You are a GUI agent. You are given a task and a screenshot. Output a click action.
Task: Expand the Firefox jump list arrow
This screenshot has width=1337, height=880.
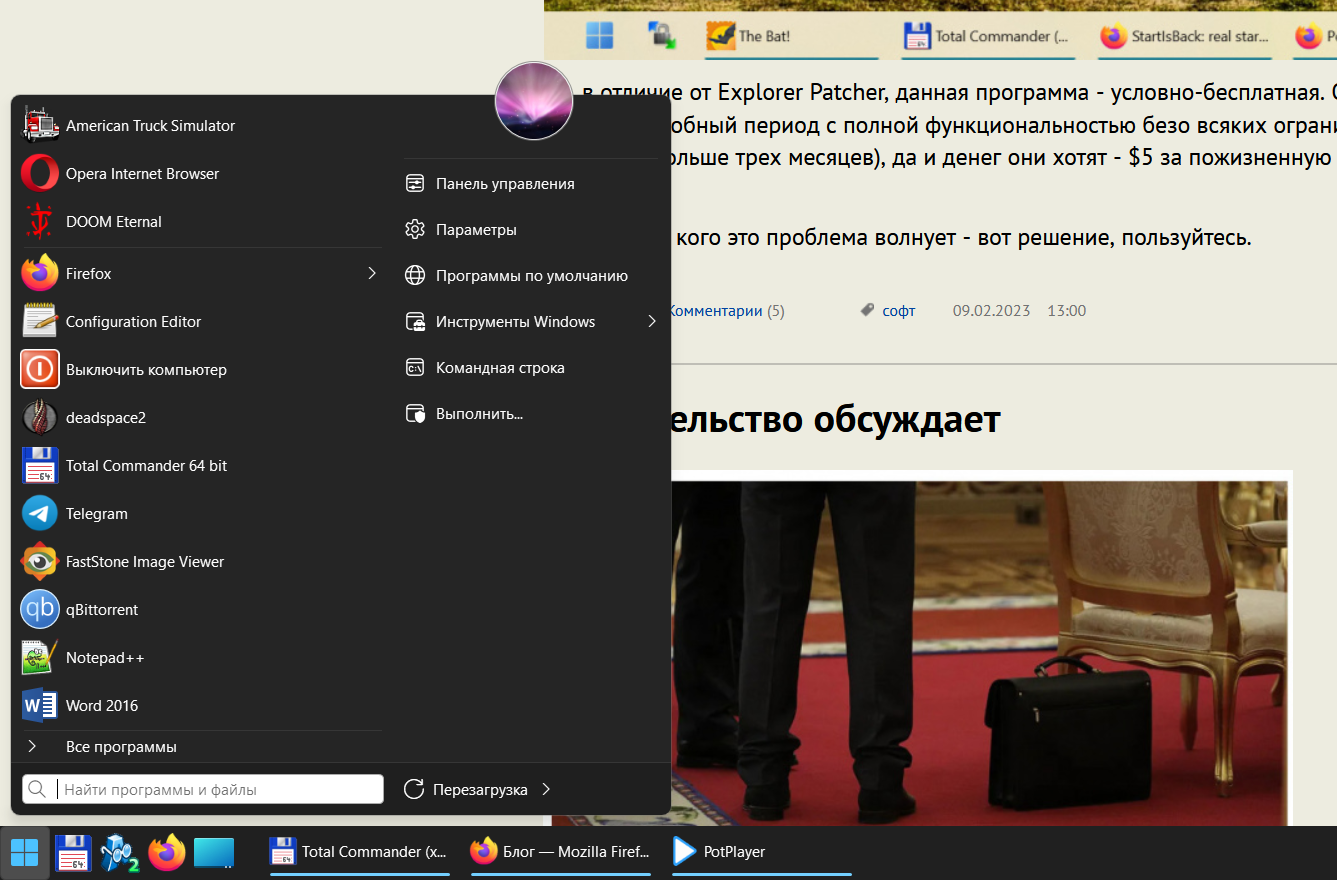click(371, 273)
